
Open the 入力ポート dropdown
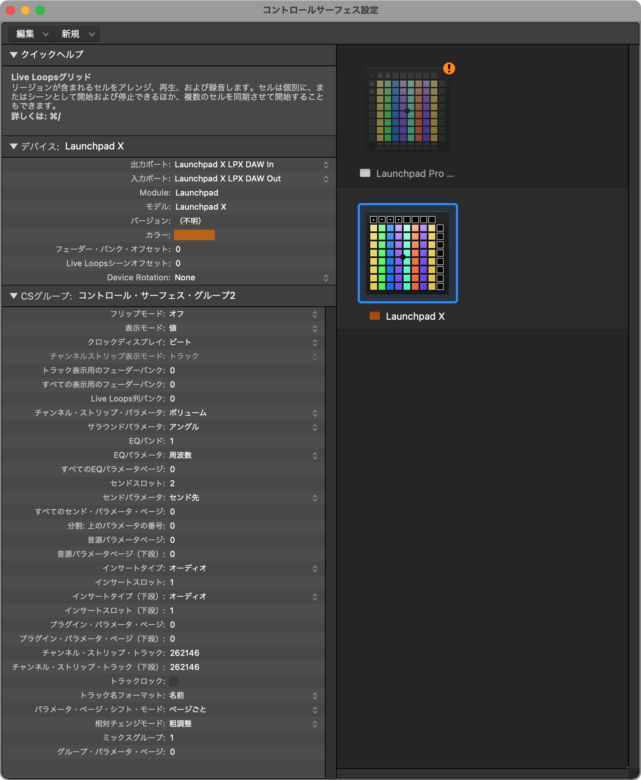click(250, 178)
